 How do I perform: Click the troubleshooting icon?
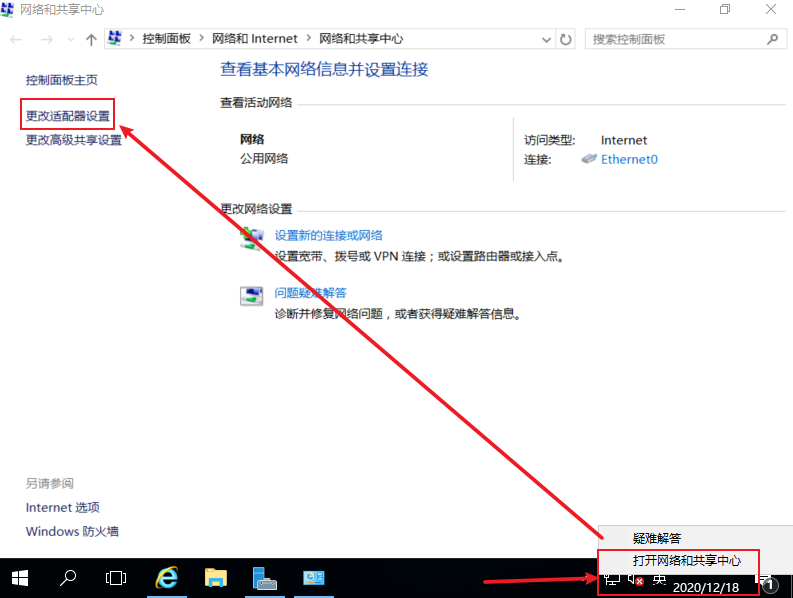[x=251, y=296]
